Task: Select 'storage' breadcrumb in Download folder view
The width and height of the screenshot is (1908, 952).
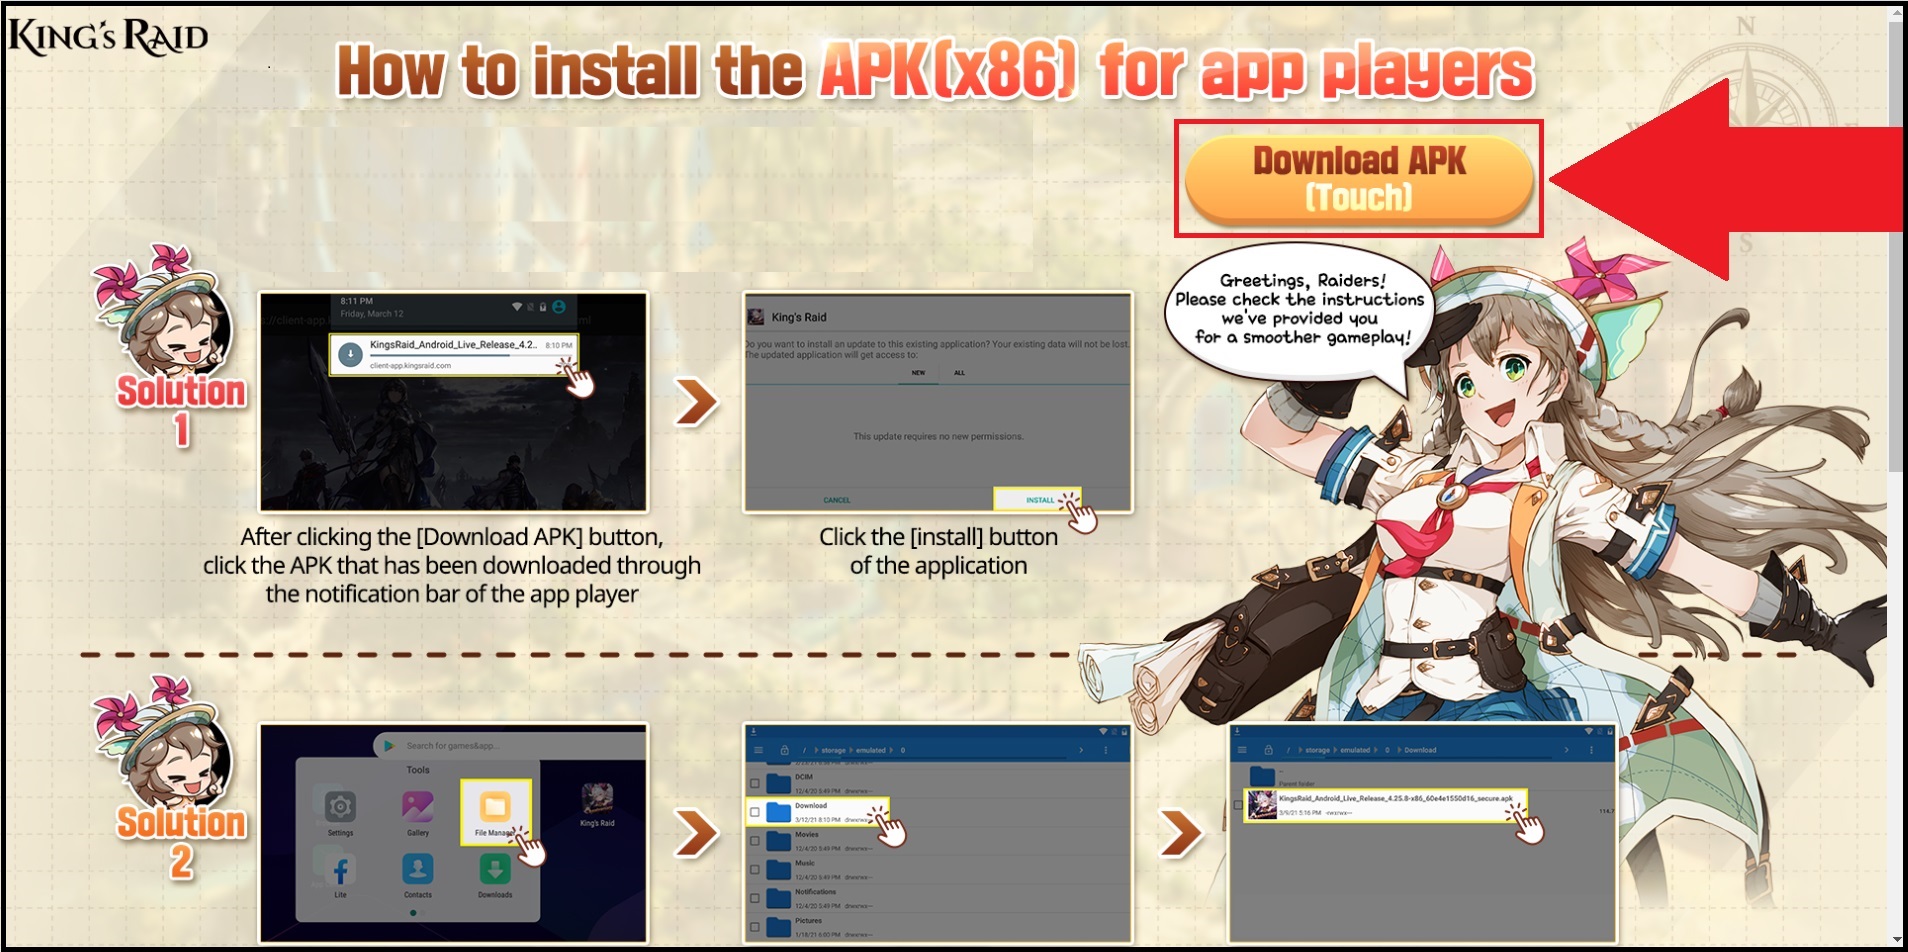Action: click(x=1317, y=750)
